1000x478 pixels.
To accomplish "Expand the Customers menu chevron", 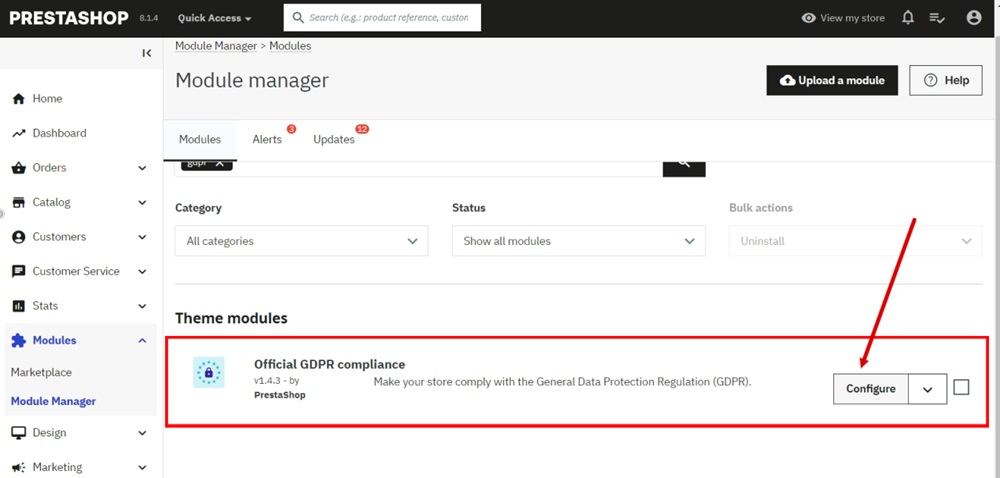I will [142, 237].
